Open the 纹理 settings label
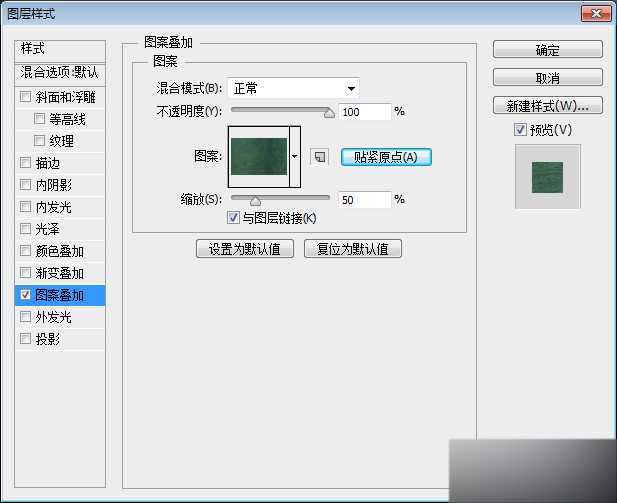Screen dimensions: 617x503 61,141
